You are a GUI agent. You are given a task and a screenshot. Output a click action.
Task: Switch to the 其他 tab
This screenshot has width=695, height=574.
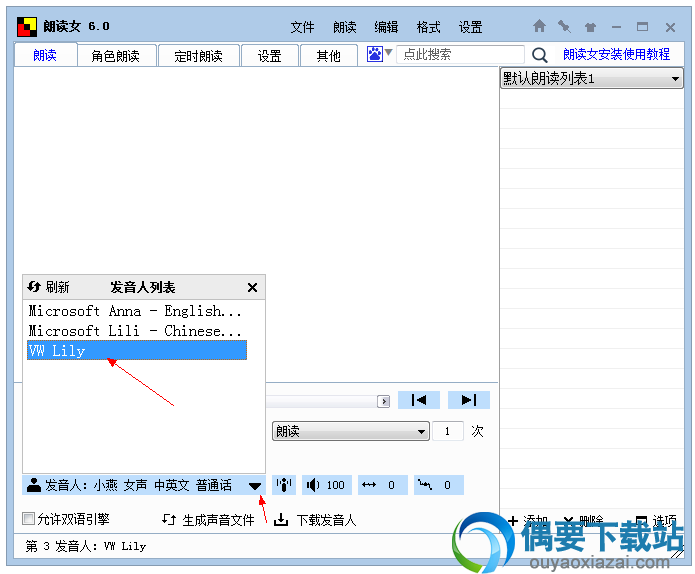coord(328,56)
